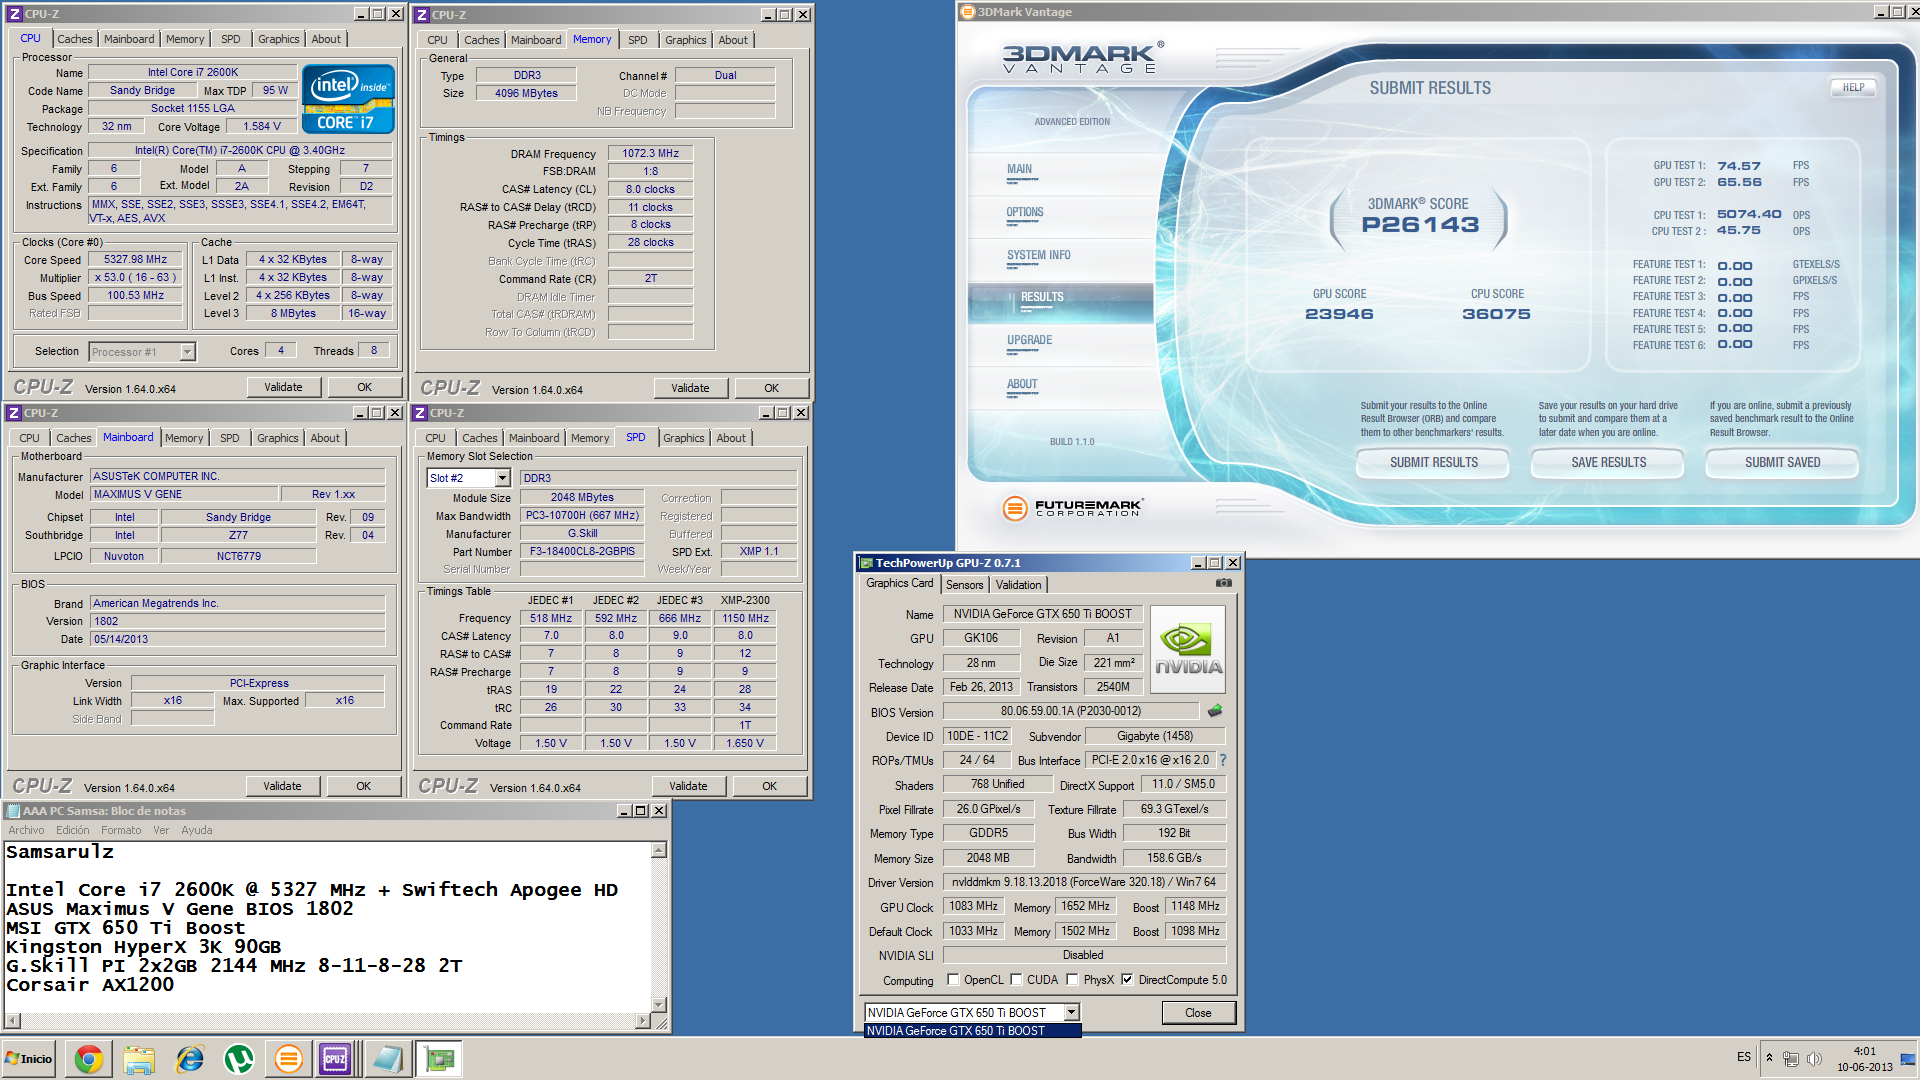1920x1080 pixels.
Task: Click the Notepad title bar icon
Action: tap(13, 811)
